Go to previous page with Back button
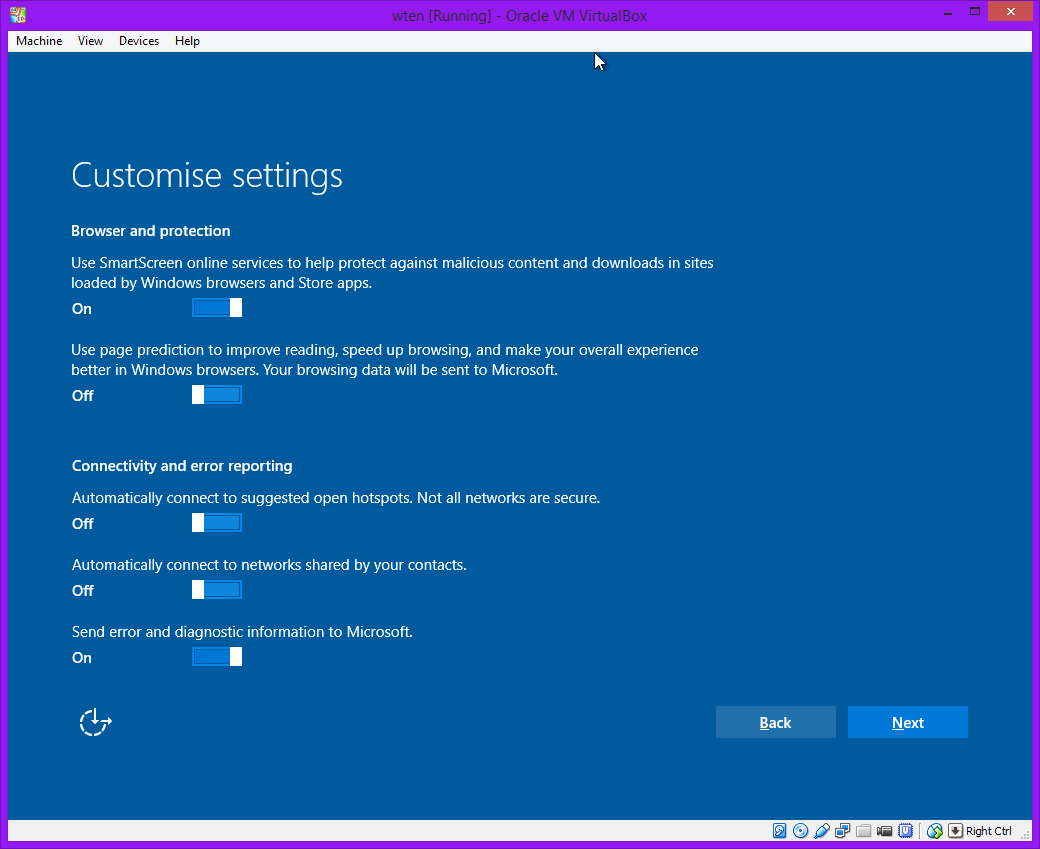 (775, 722)
